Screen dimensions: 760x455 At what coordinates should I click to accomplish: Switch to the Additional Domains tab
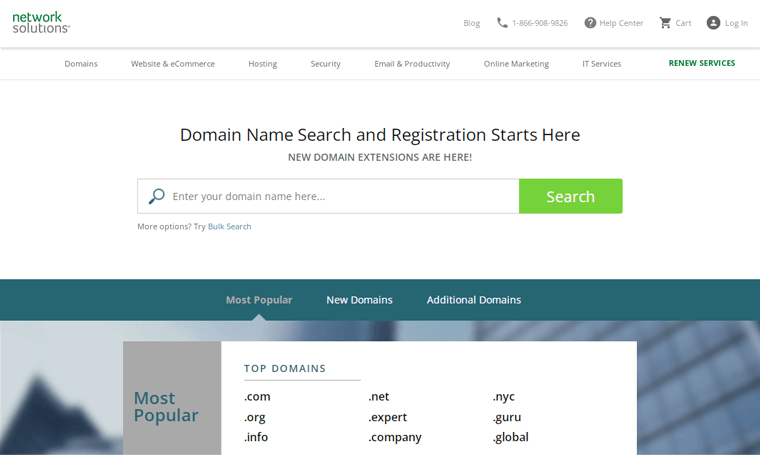[474, 300]
